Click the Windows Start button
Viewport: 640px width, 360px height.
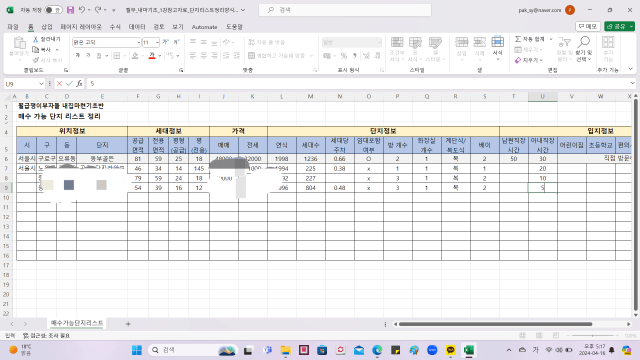click(137, 350)
